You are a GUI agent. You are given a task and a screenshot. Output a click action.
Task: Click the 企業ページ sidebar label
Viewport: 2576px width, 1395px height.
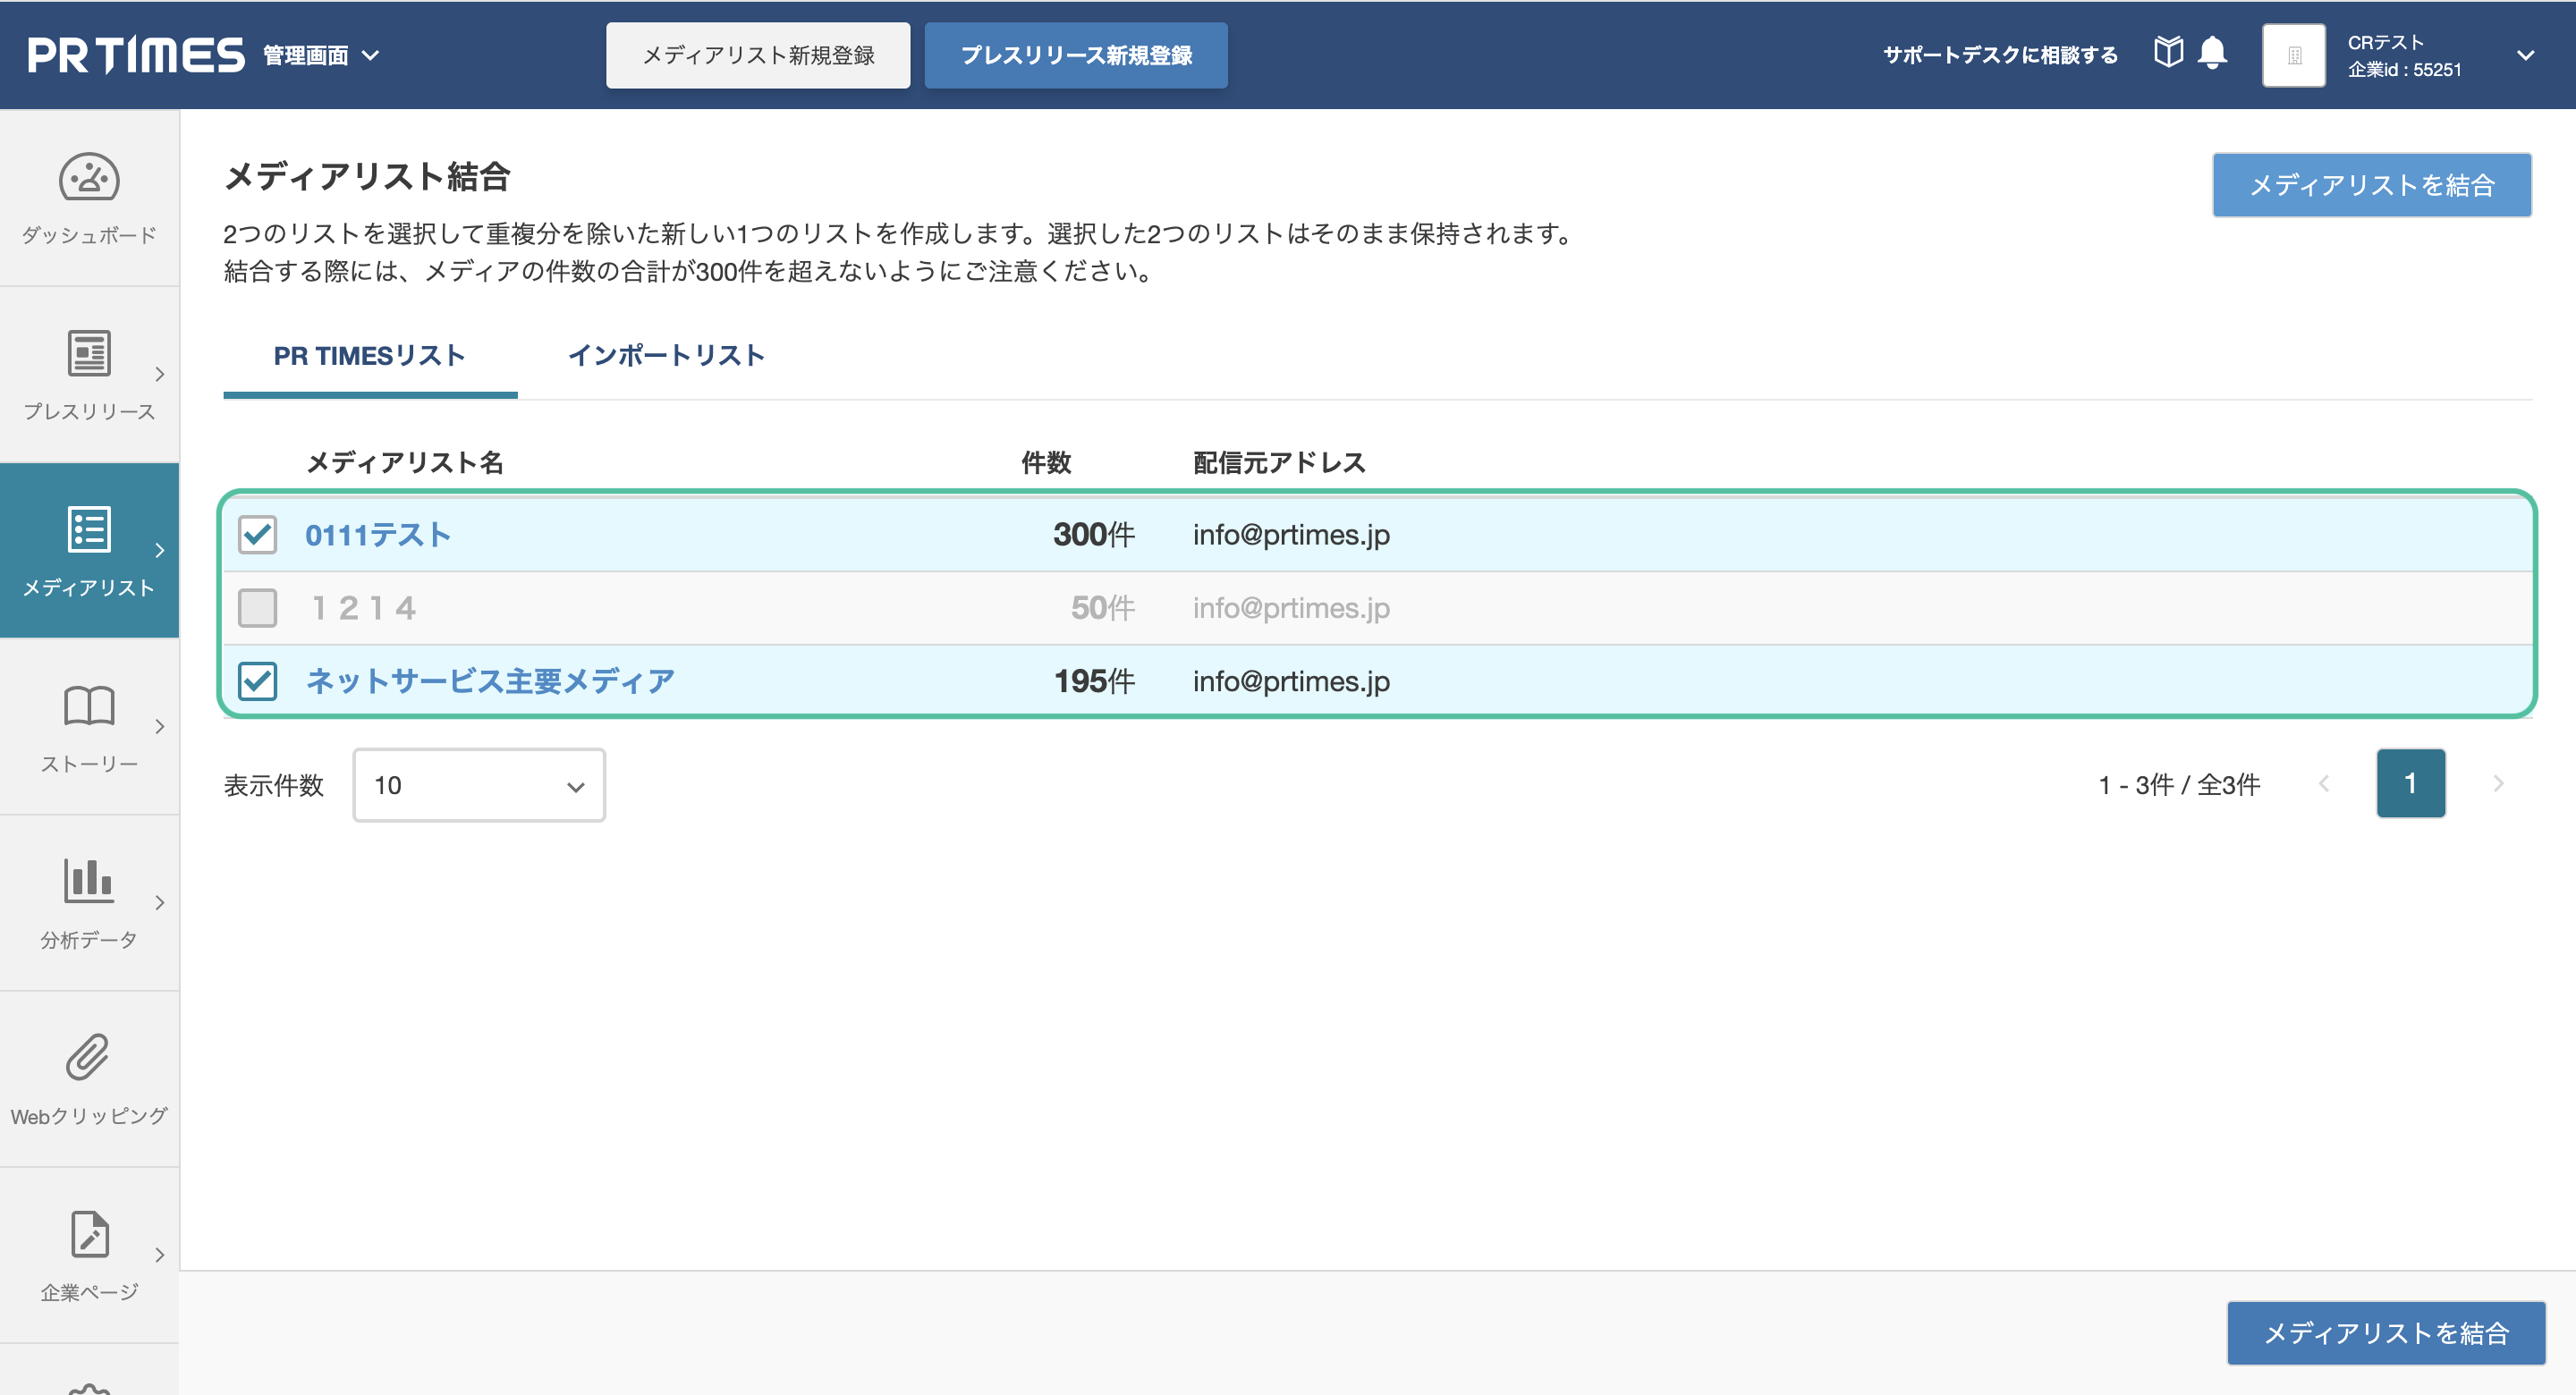tap(89, 1292)
